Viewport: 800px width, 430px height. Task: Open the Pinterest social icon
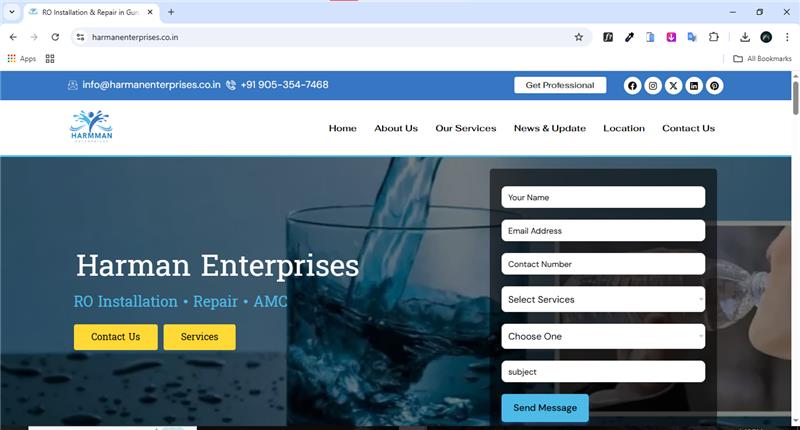pos(714,86)
